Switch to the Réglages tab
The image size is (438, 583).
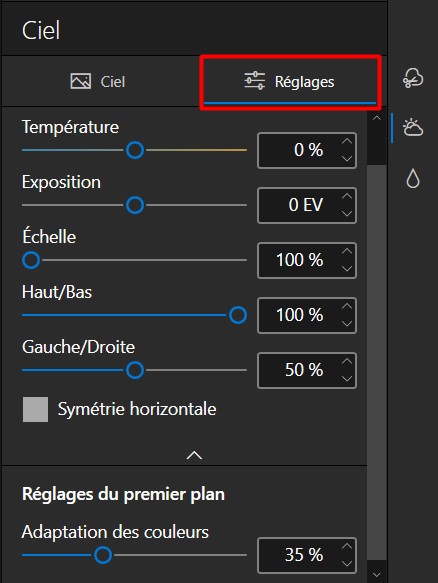pyautogui.click(x=290, y=82)
